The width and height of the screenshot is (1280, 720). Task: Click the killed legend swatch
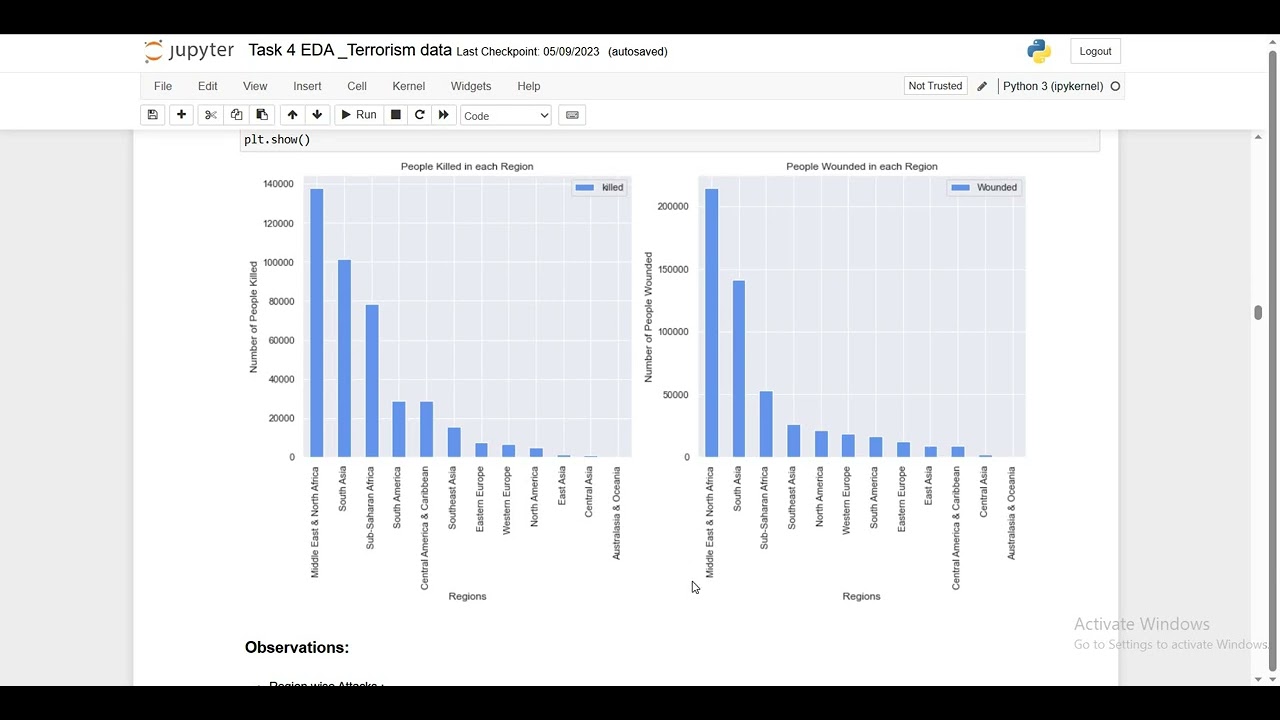(x=585, y=188)
